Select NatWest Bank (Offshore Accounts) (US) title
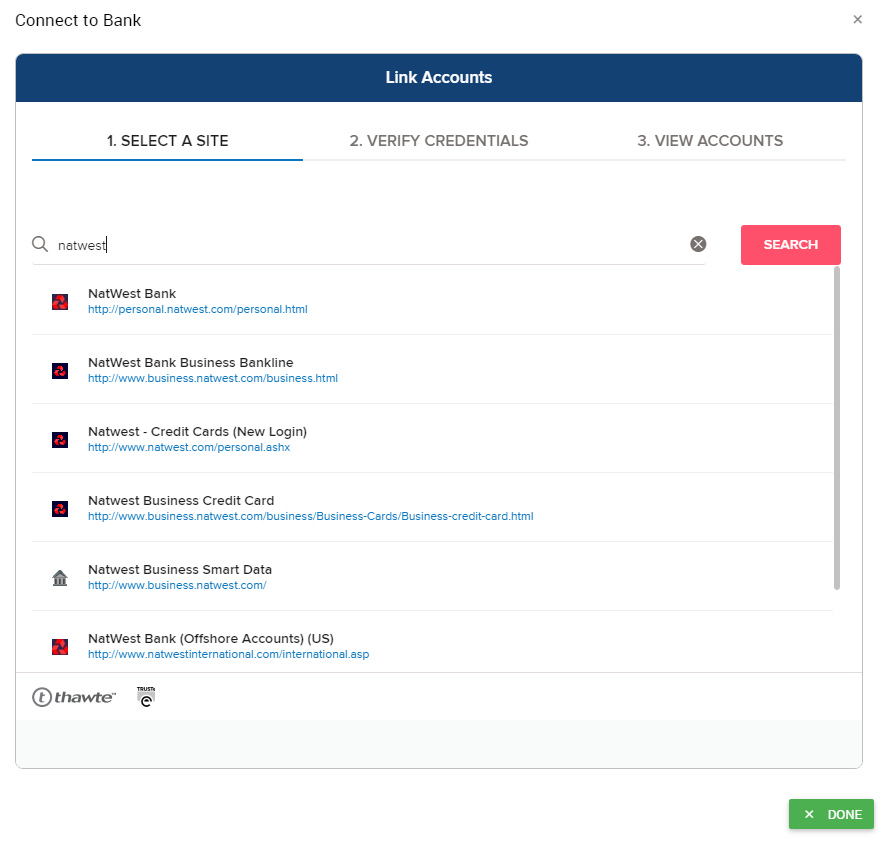The height and width of the screenshot is (846, 882). 211,638
